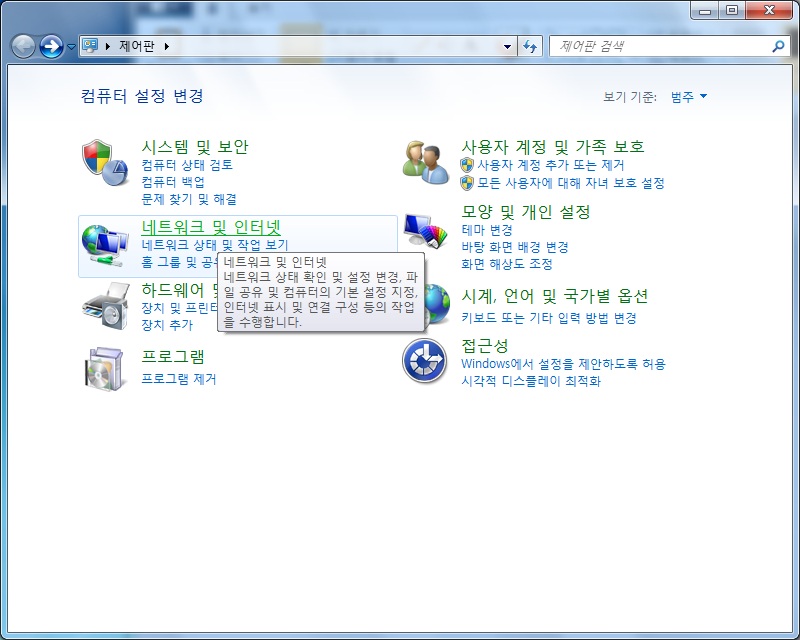Open the recent pages dropdown arrow
This screenshot has width=800, height=640.
point(71,47)
